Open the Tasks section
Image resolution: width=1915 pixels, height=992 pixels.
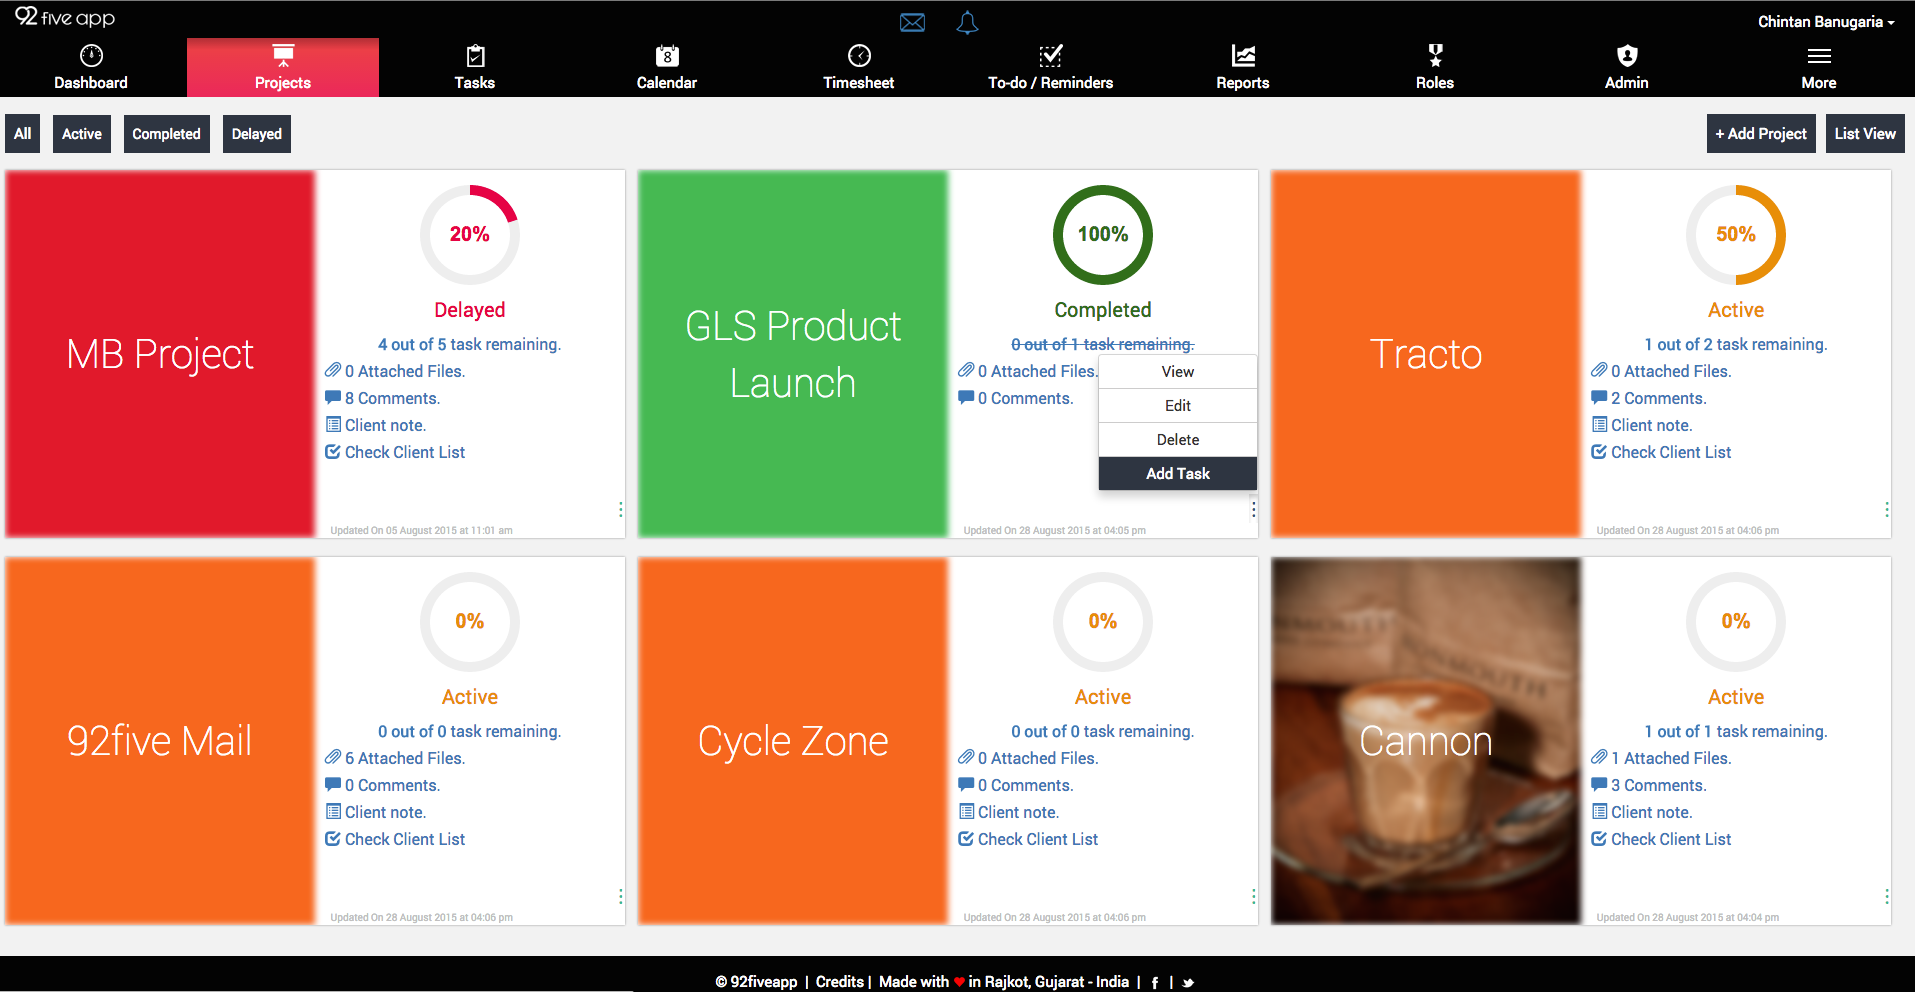pyautogui.click(x=475, y=67)
